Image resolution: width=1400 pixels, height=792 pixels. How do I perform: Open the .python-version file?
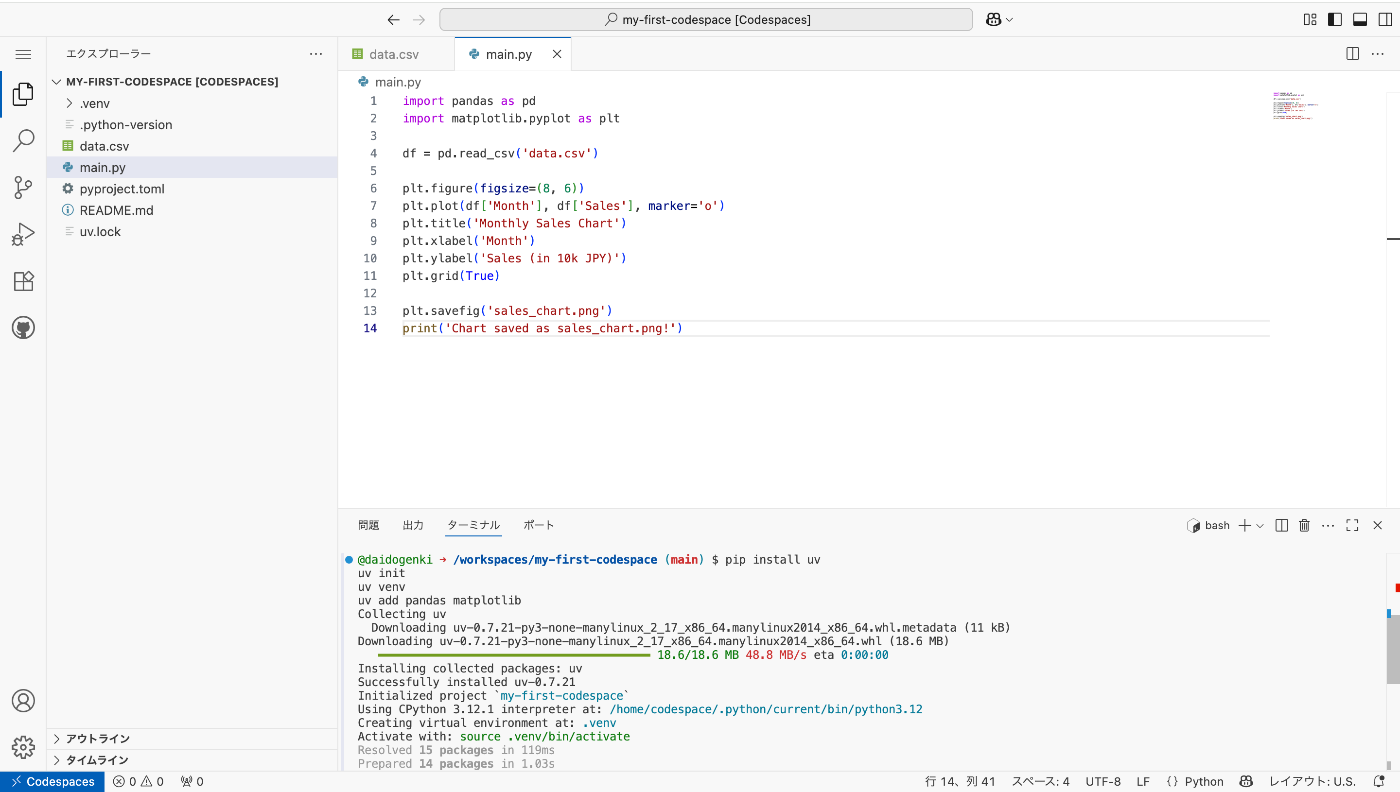click(192, 125)
